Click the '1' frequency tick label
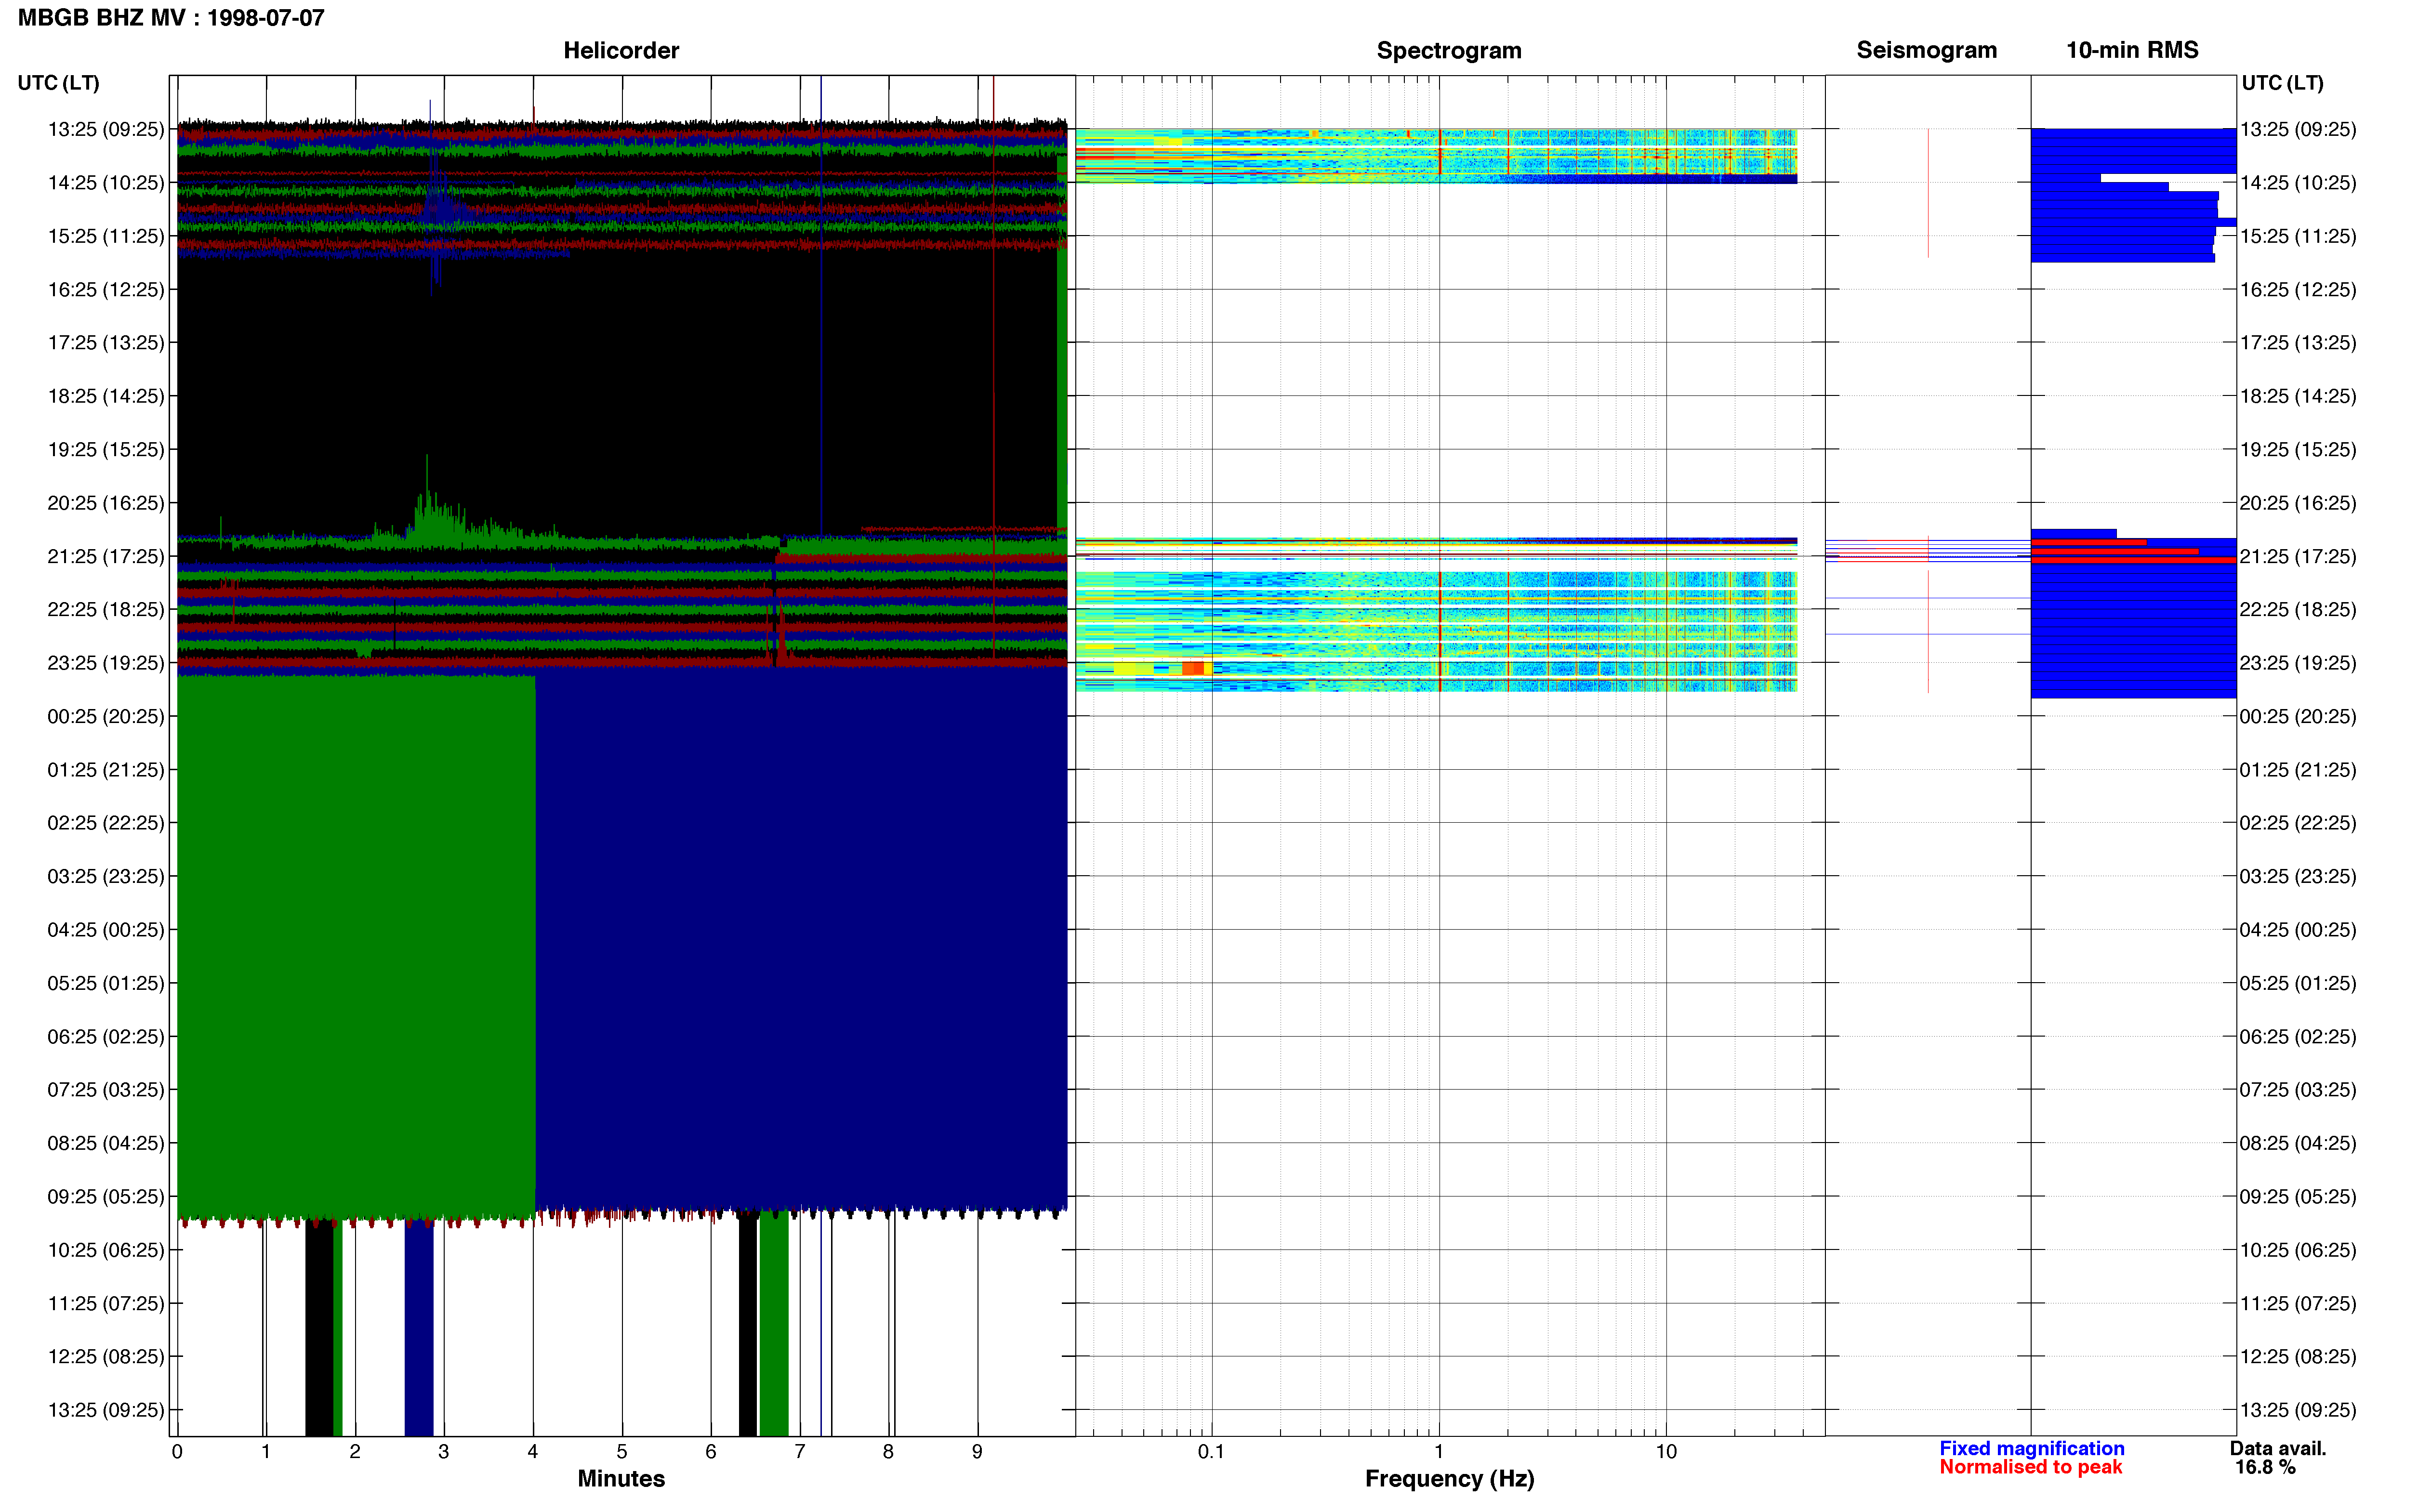Viewport: 2418px width, 1512px height. 1439,1451
